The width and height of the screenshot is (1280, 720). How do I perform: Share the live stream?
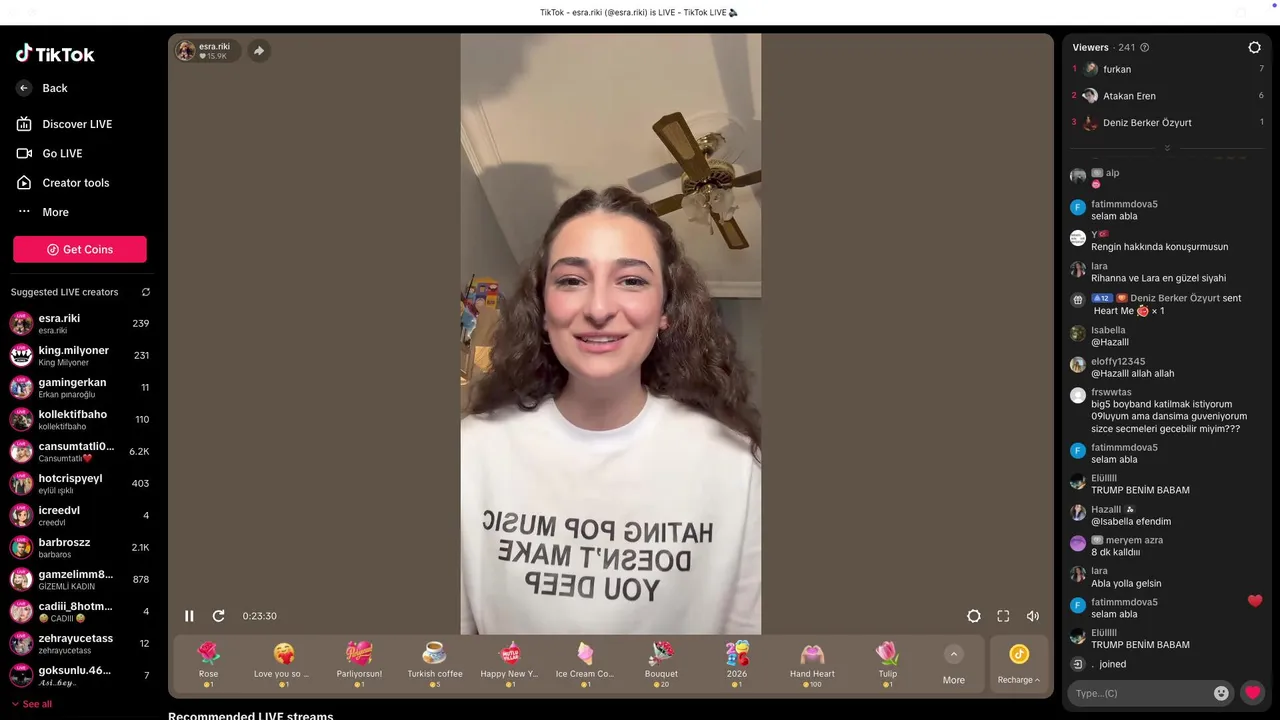pos(259,50)
